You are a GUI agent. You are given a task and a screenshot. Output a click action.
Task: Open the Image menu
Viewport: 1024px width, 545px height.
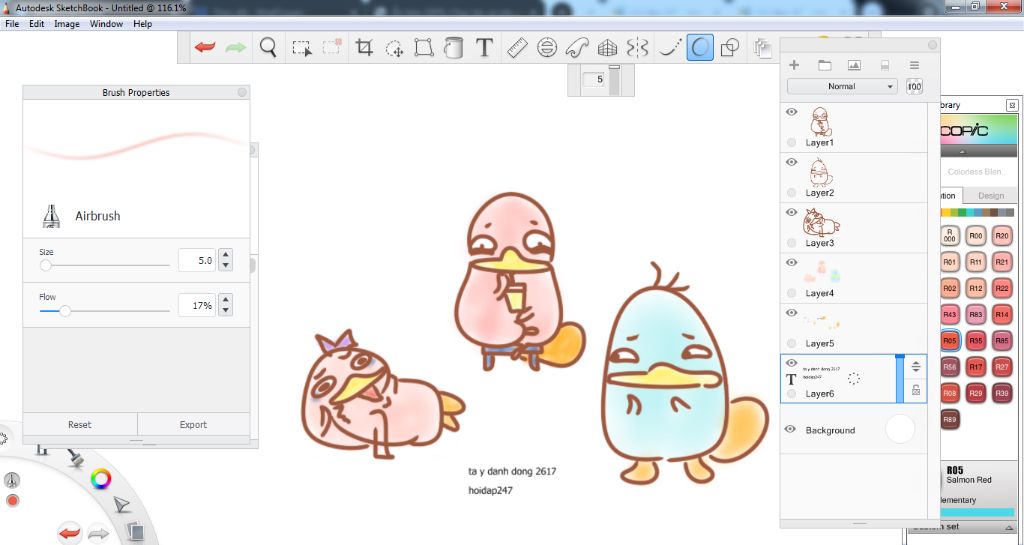click(67, 23)
